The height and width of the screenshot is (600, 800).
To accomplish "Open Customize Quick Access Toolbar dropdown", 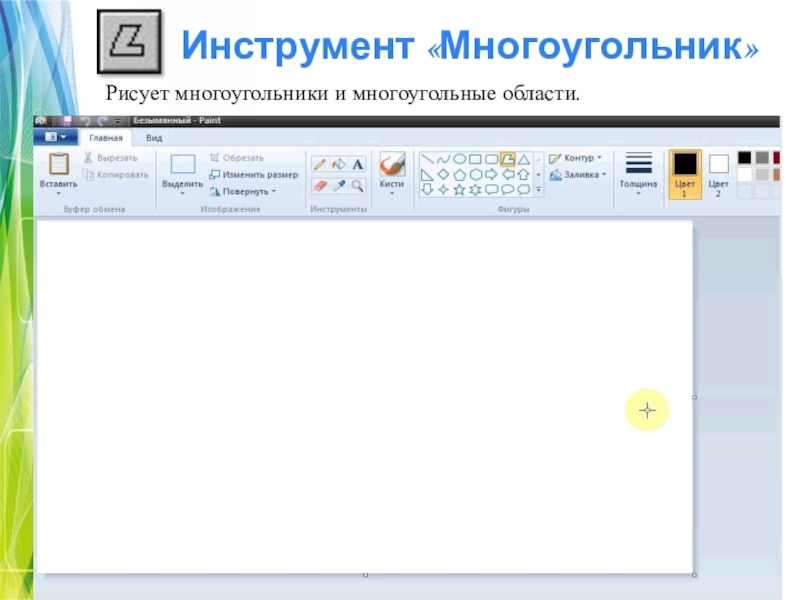I will (x=117, y=121).
